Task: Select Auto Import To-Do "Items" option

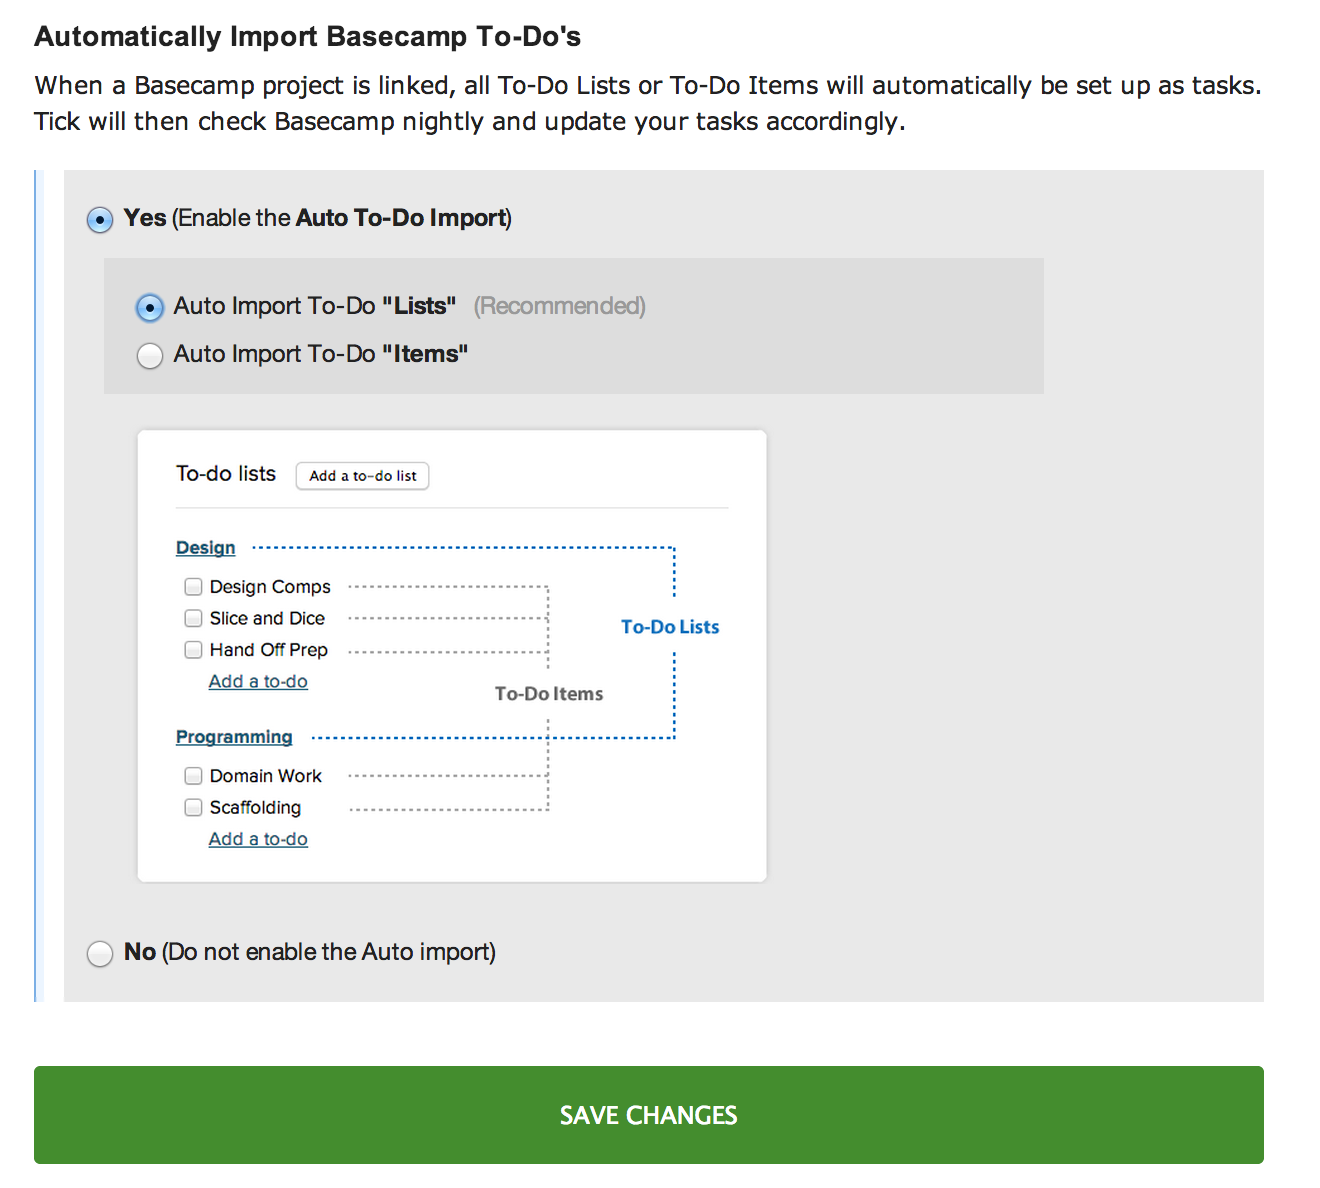Action: [x=149, y=355]
